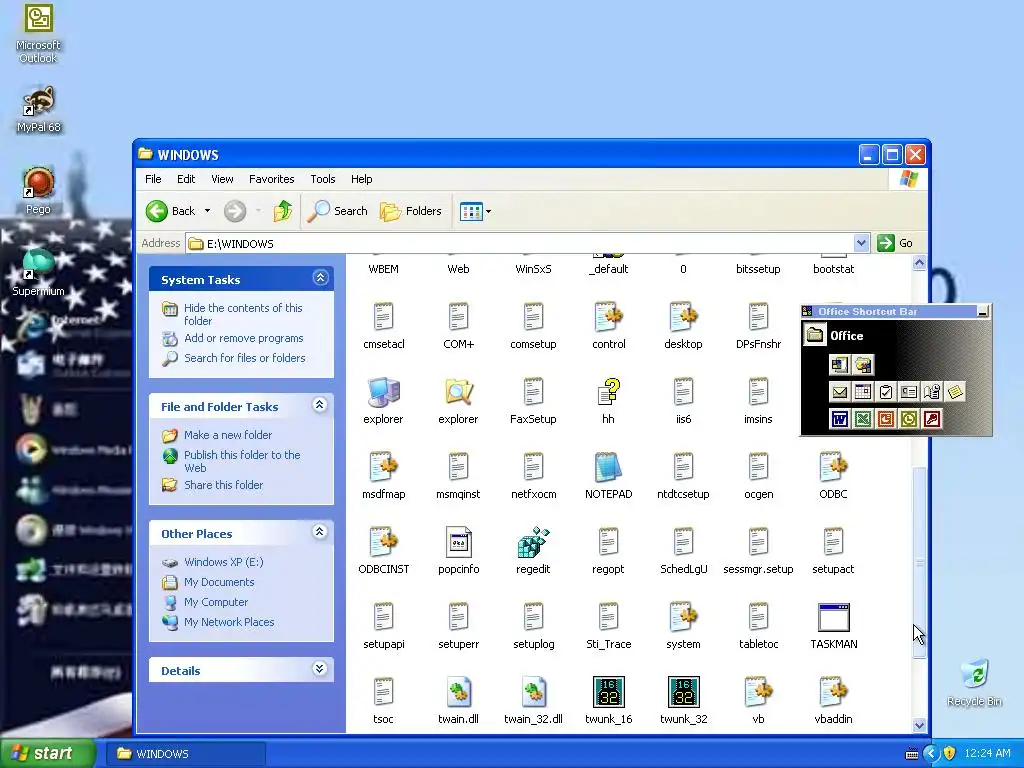Image resolution: width=1024 pixels, height=768 pixels.
Task: Open the Favorites menu
Action: (272, 179)
